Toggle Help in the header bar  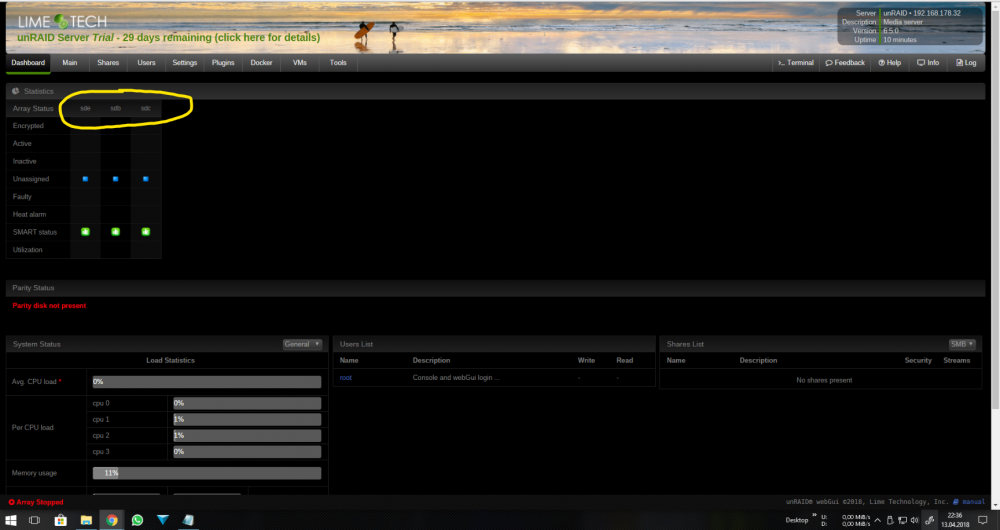[x=890, y=63]
